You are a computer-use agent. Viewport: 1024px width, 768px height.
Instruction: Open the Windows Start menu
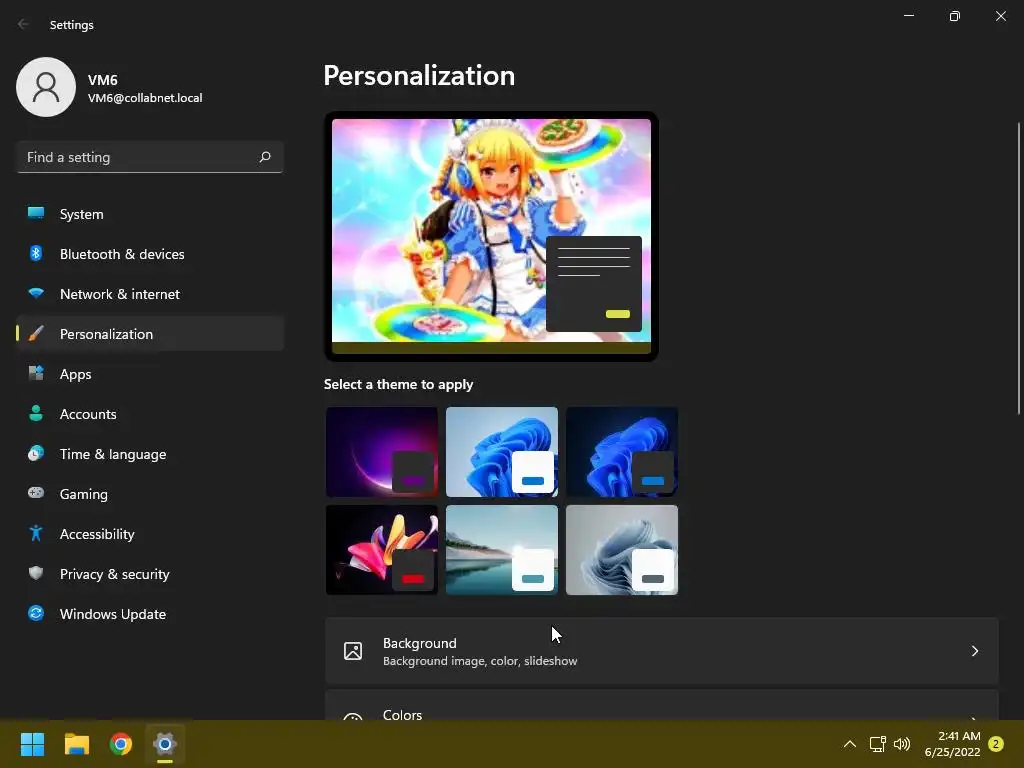point(32,744)
